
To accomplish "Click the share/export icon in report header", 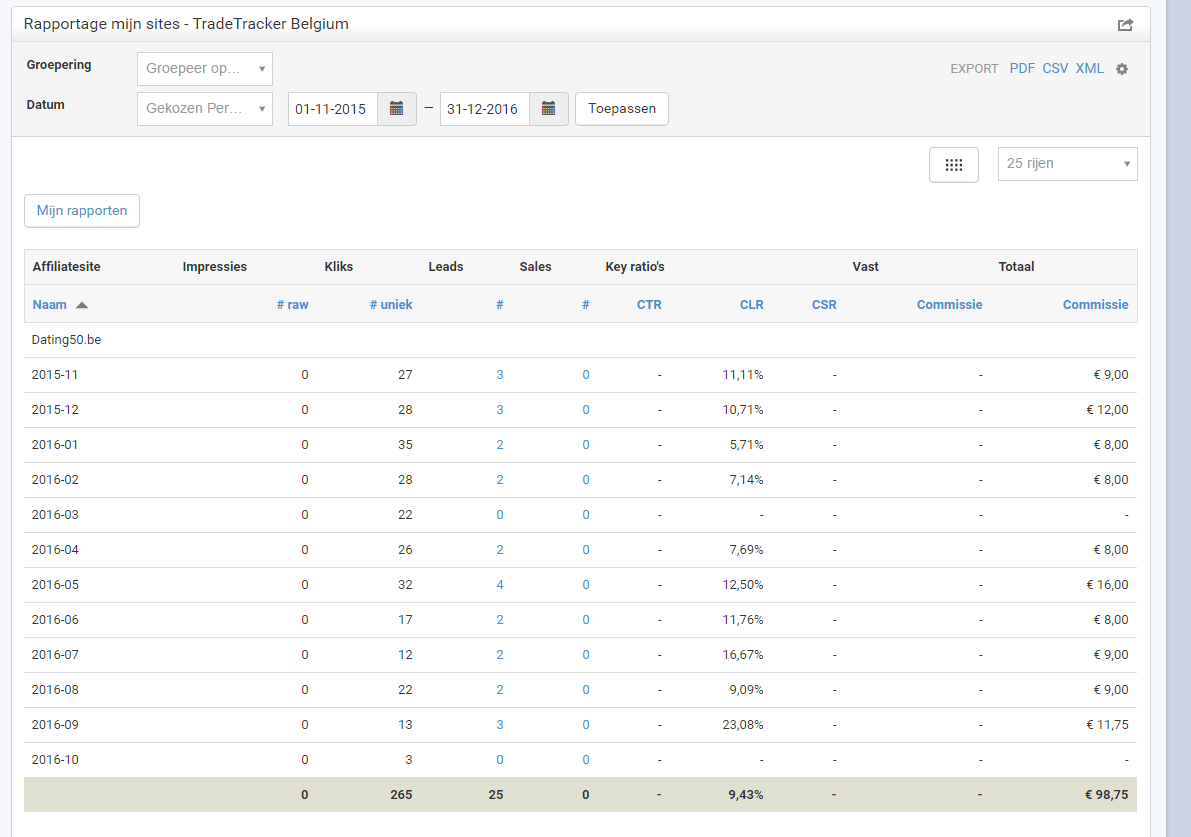I will pos(1125,25).
